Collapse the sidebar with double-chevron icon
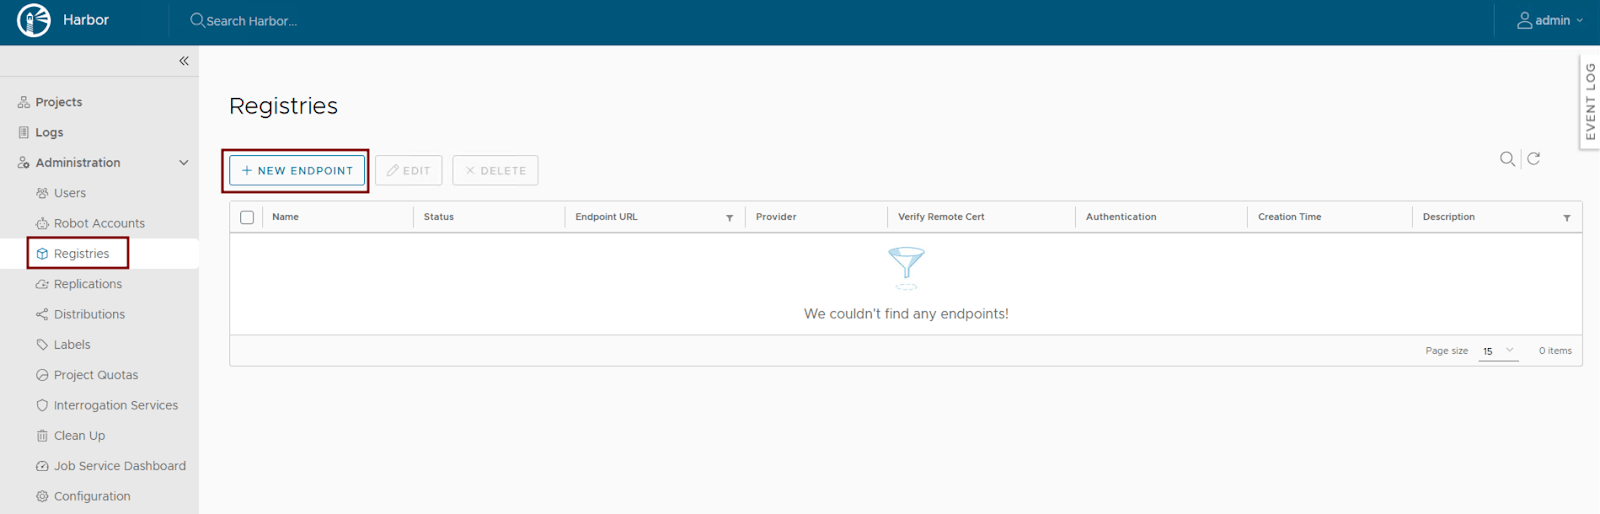 pyautogui.click(x=184, y=61)
